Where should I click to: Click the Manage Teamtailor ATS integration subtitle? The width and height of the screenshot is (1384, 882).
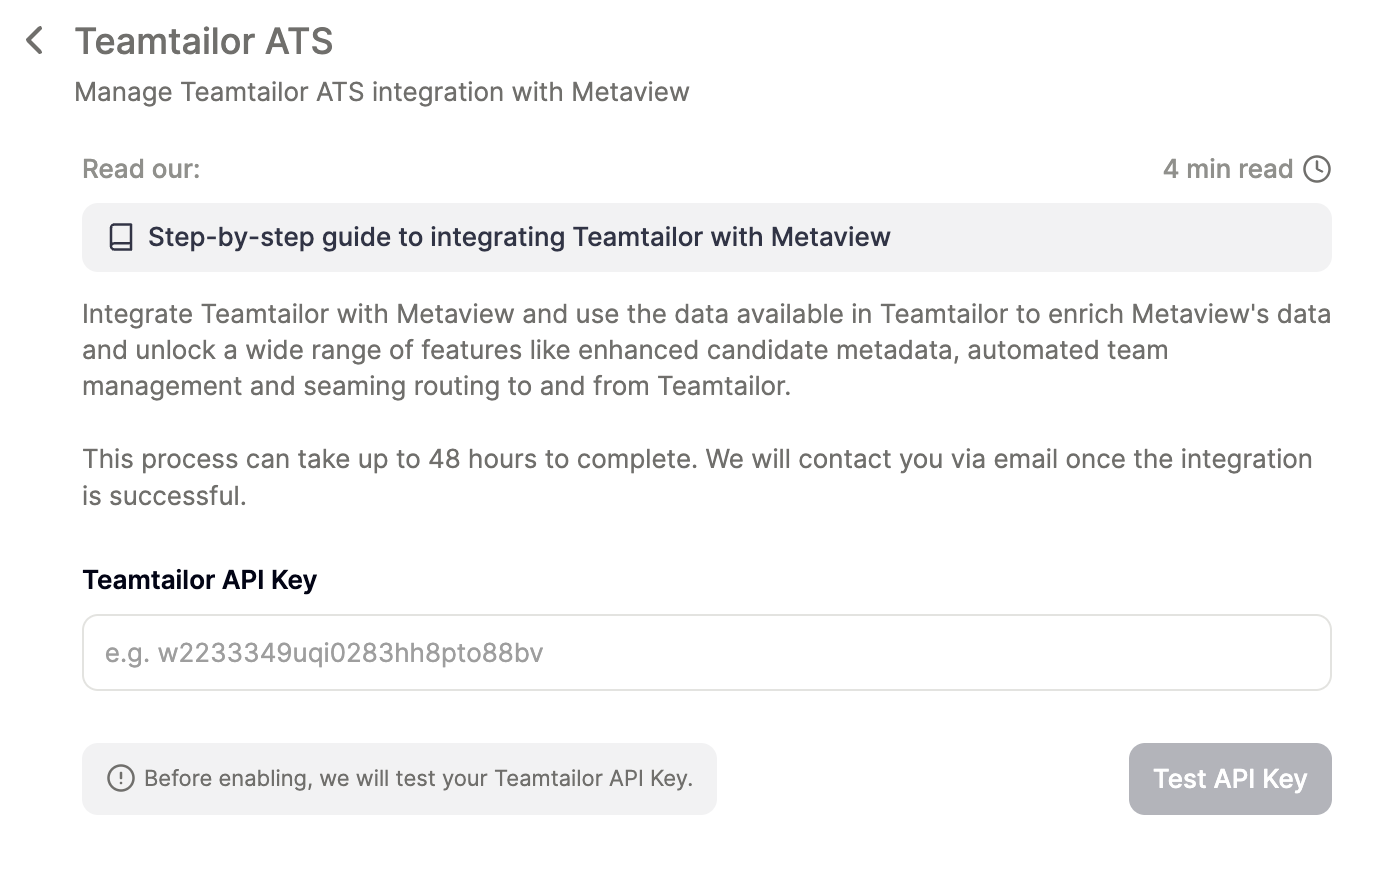pyautogui.click(x=381, y=92)
